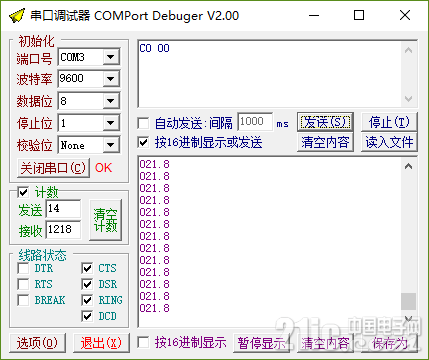Viewport: 429px width, 360px height.
Task: Click the send box scroll down arrow
Action: click(409, 99)
